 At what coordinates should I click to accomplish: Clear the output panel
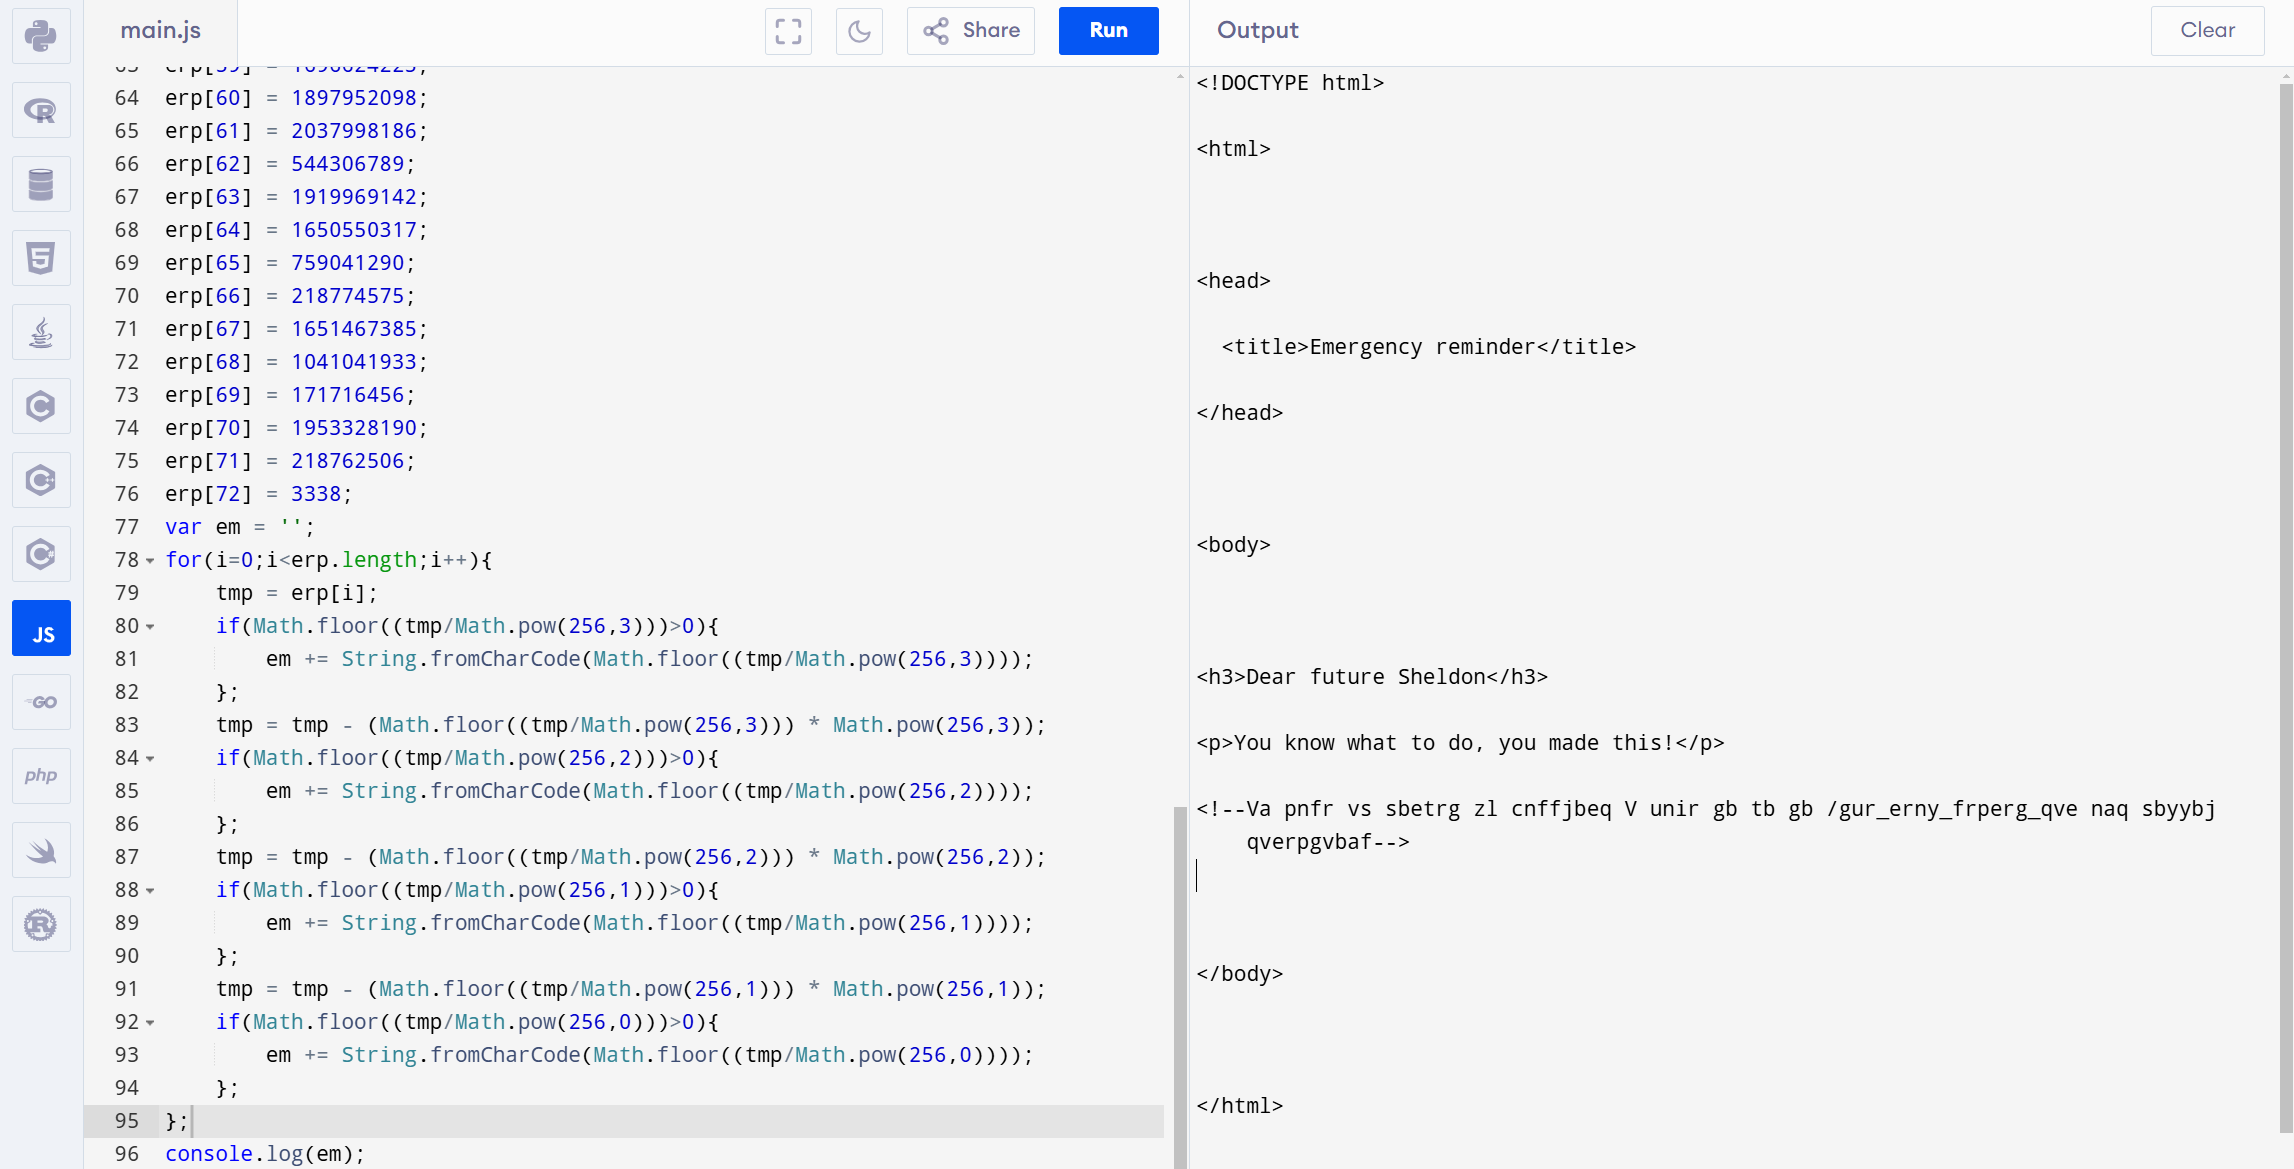click(x=2207, y=31)
